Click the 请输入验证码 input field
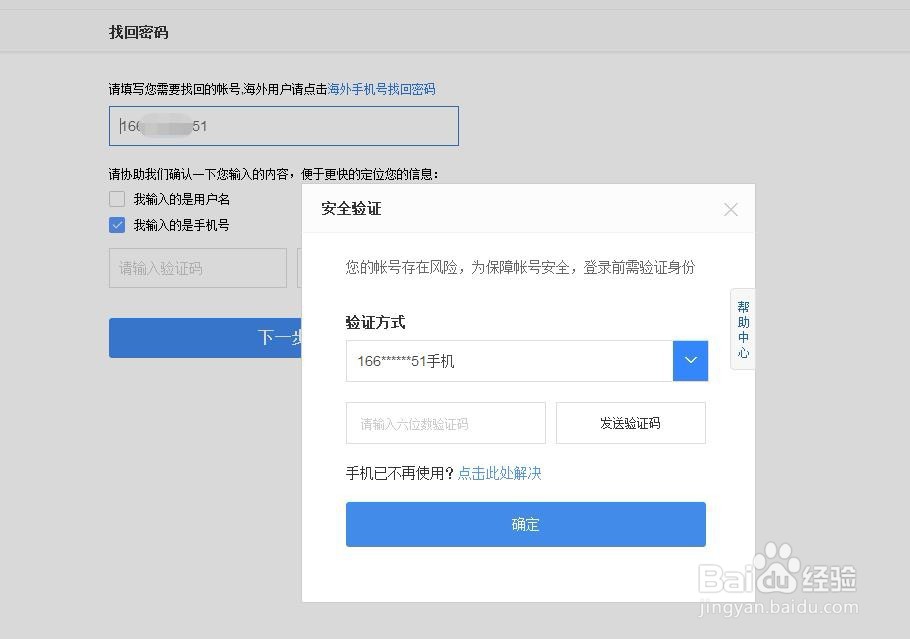This screenshot has width=910, height=639. (x=197, y=268)
